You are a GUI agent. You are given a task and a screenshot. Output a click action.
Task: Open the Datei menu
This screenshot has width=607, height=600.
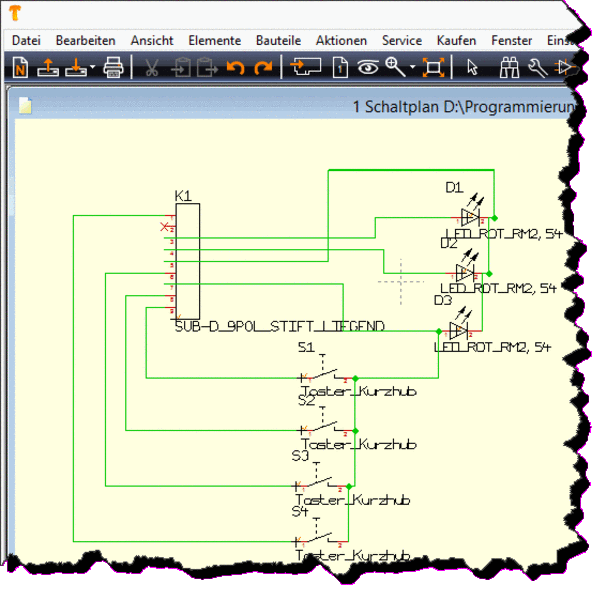[26, 41]
